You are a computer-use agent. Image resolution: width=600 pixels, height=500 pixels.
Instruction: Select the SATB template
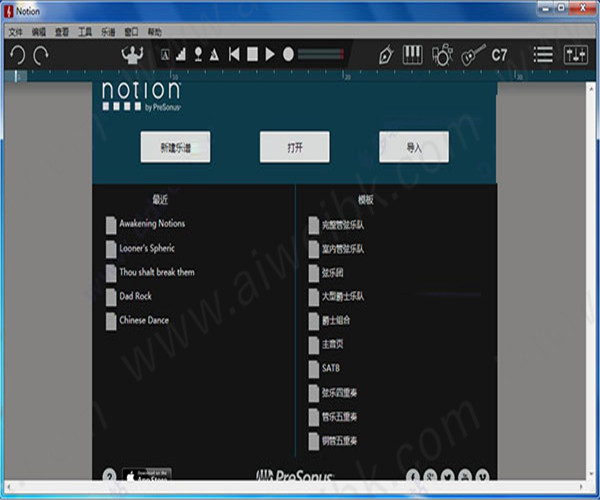(324, 368)
